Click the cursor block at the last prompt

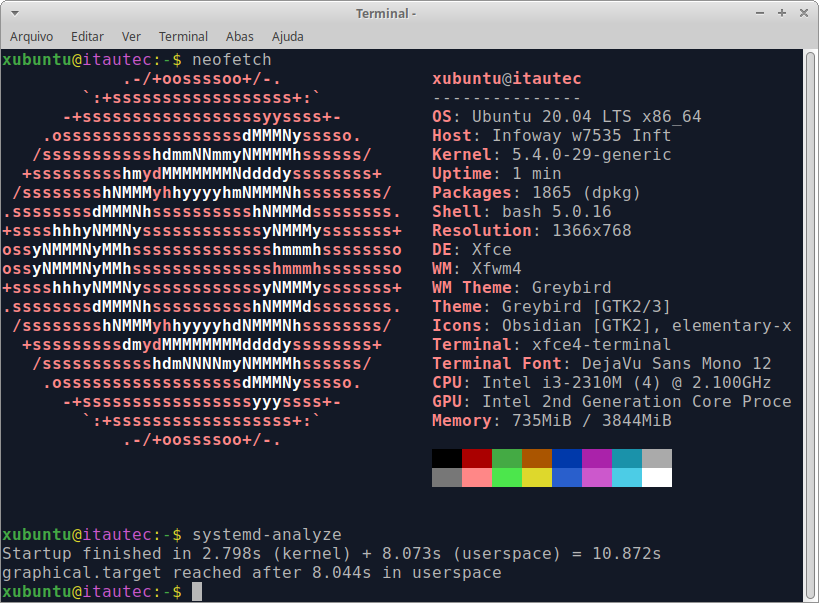pos(197,592)
